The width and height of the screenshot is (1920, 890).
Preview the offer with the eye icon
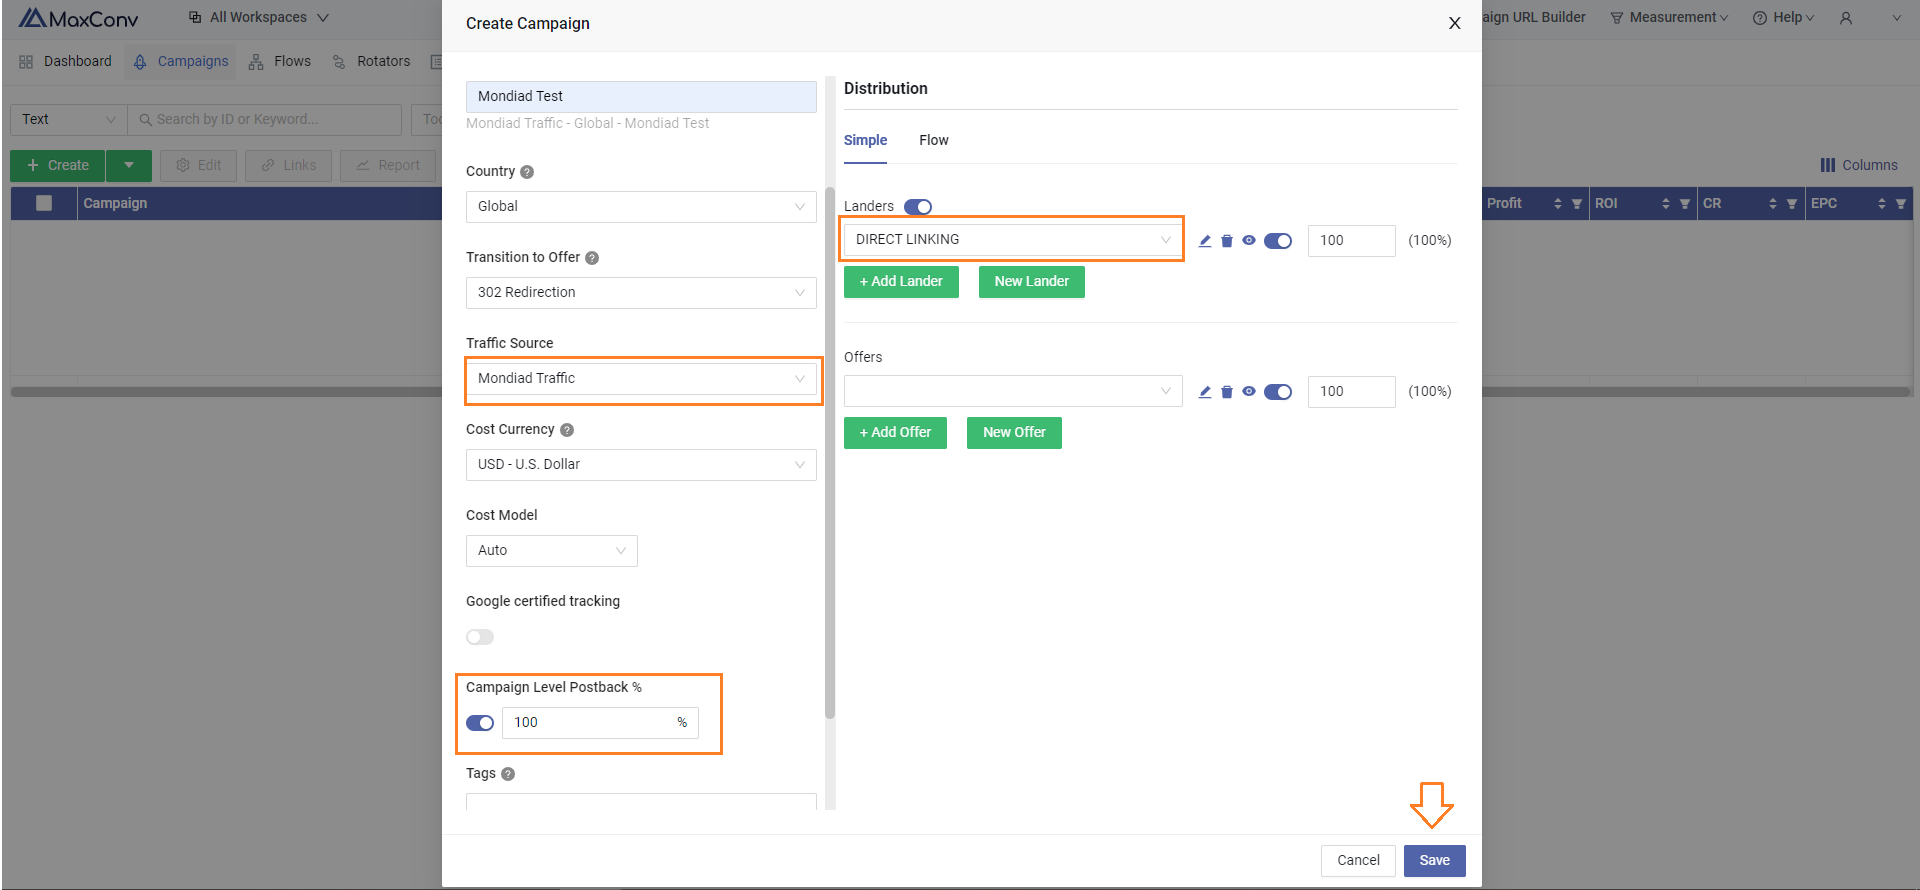point(1249,391)
